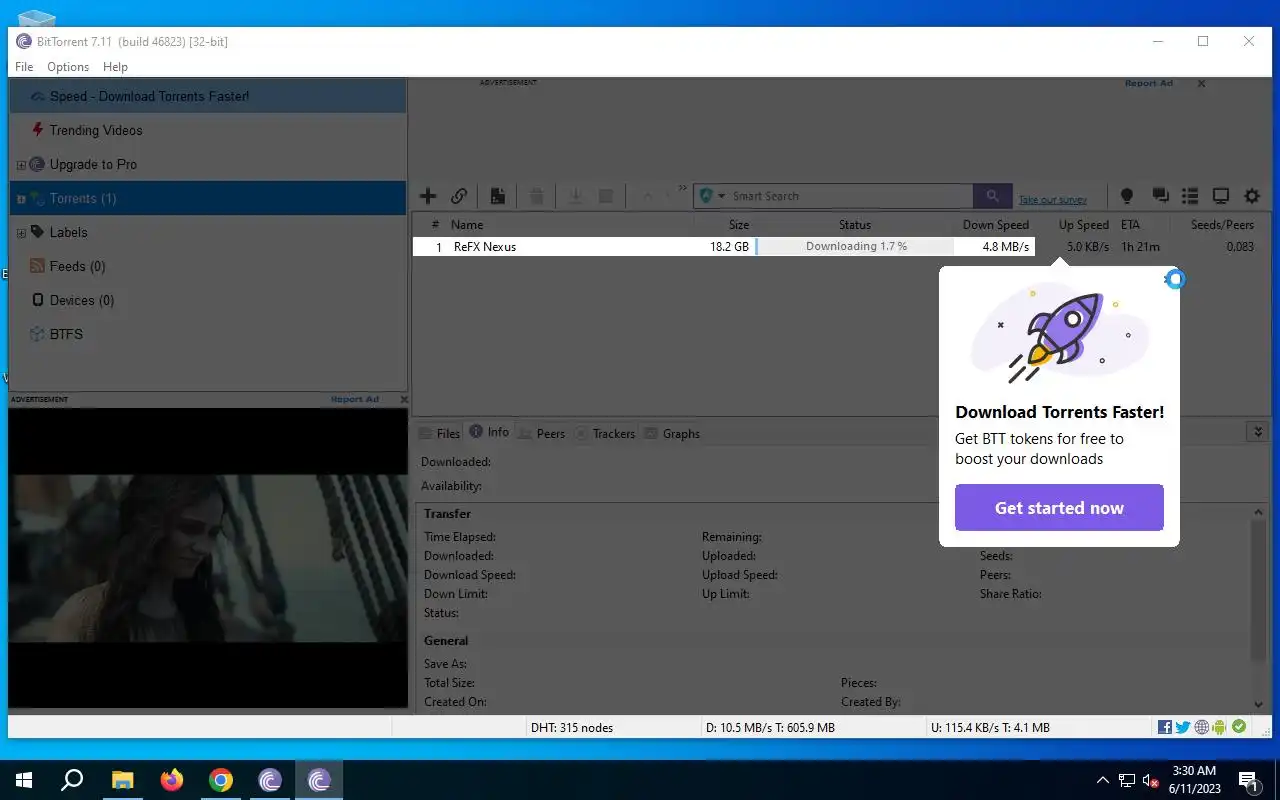This screenshot has width=1280, height=800.
Task: Switch to the Files tab
Action: point(439,433)
